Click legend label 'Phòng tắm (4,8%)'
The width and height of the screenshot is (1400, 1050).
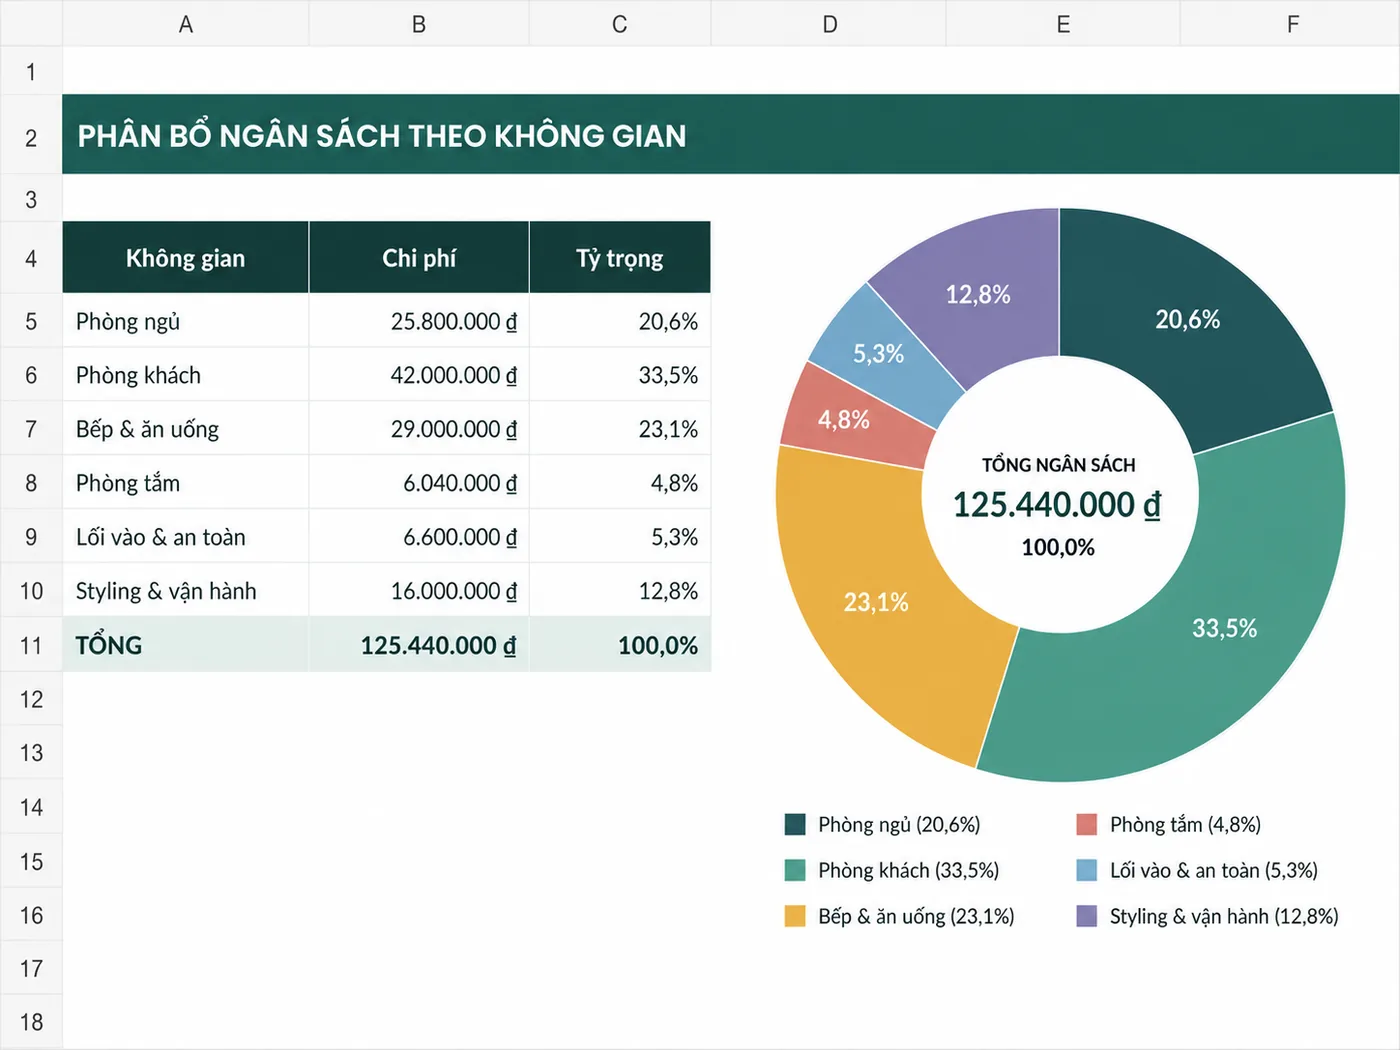pyautogui.click(x=1185, y=824)
